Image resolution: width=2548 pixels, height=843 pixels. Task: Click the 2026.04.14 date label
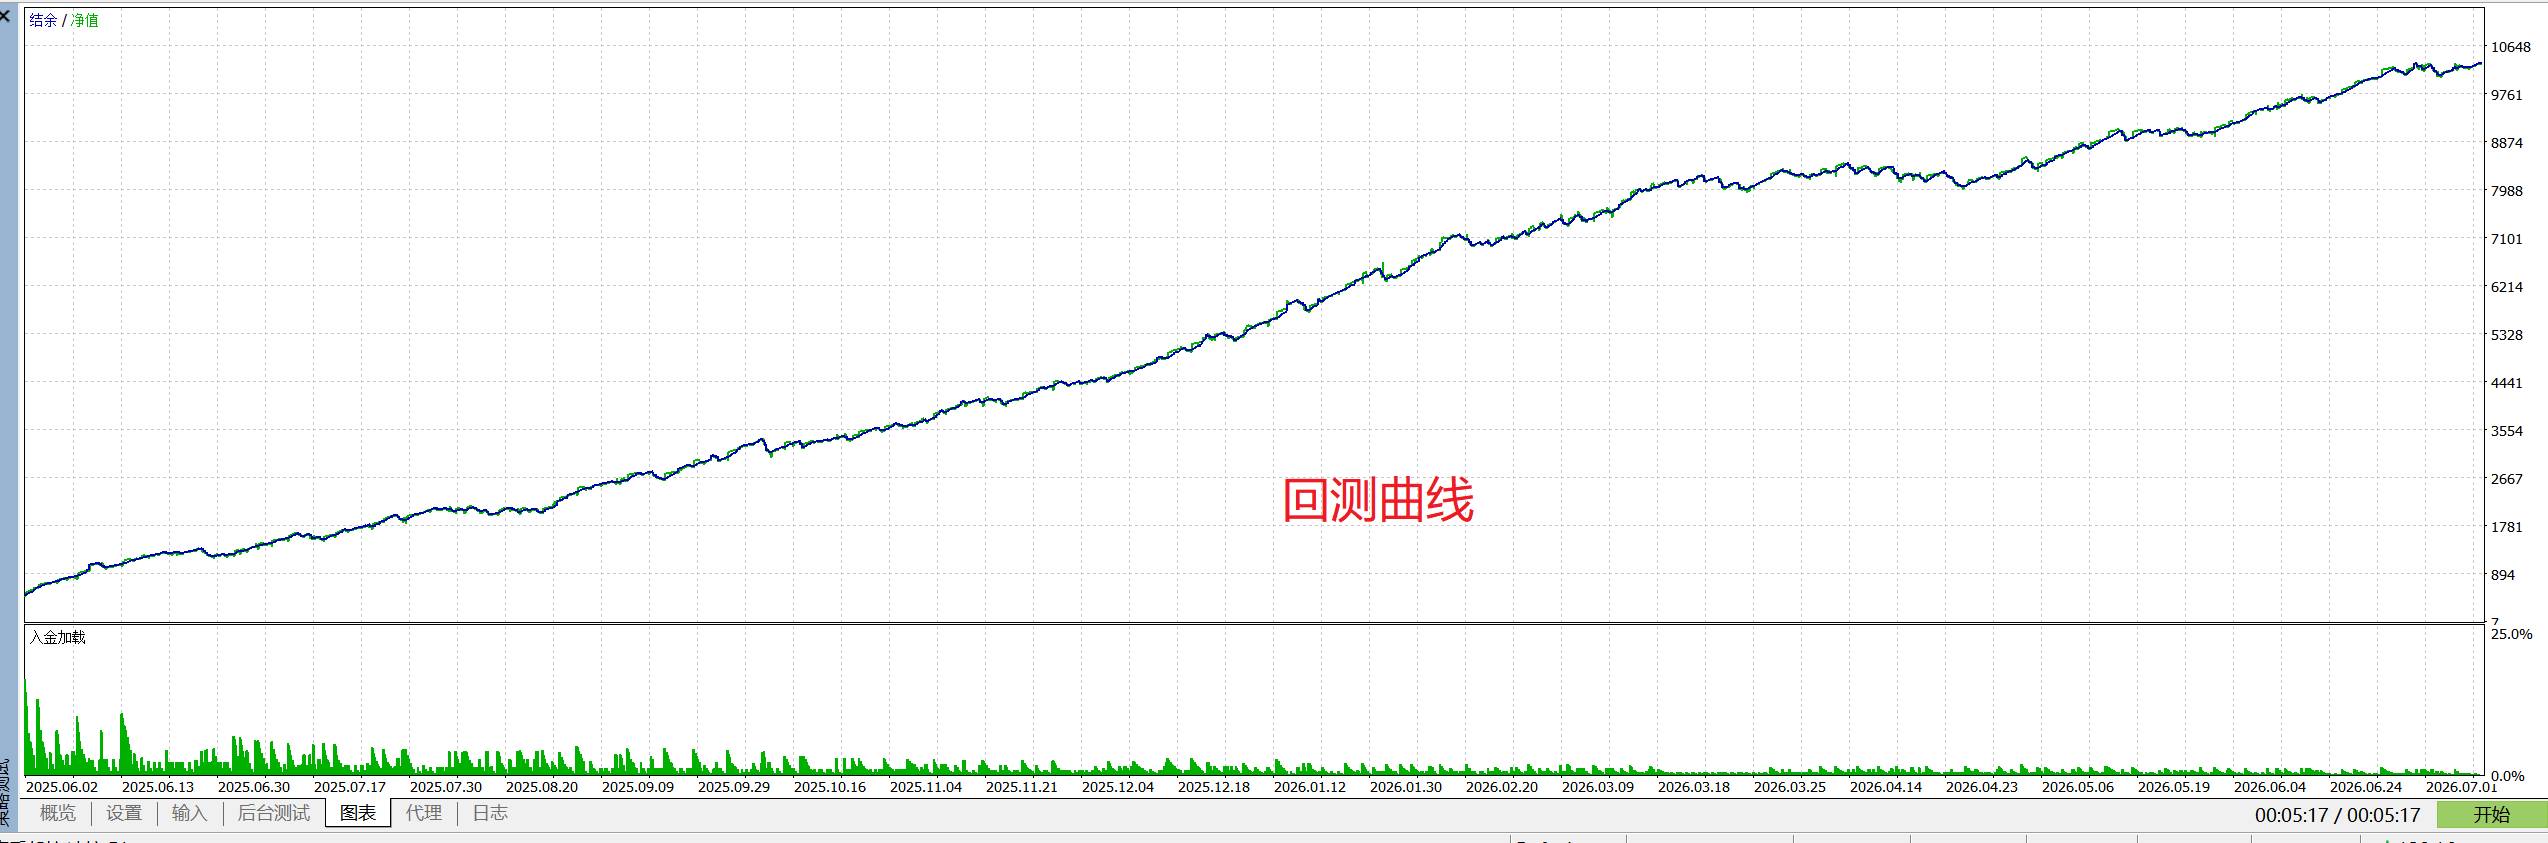tap(1886, 787)
